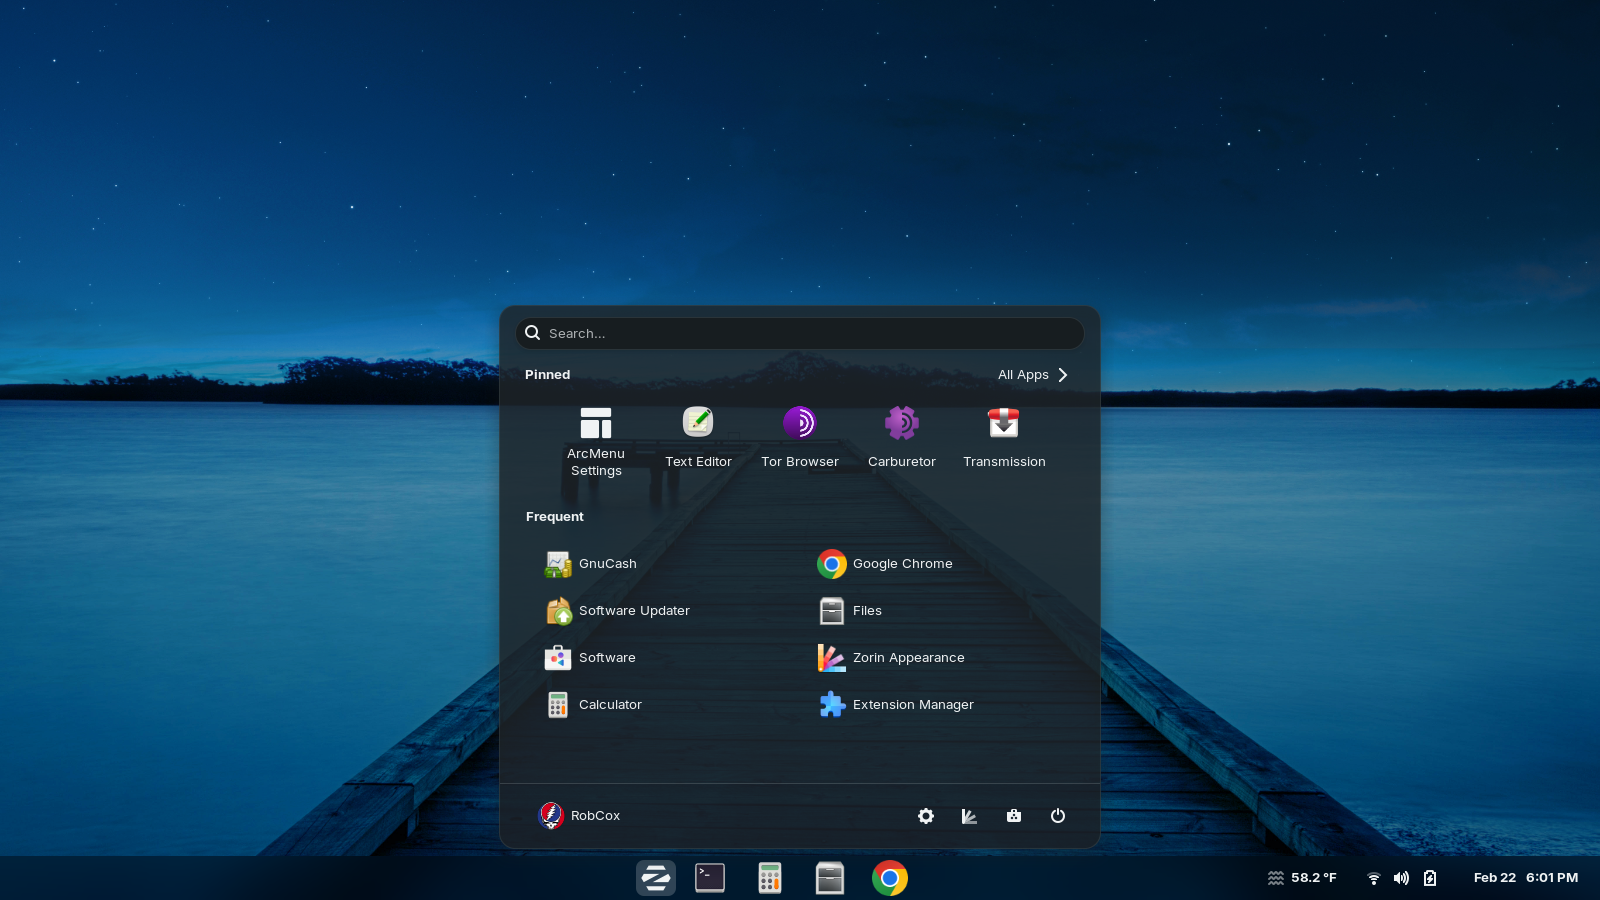Open system settings via the gear icon
The image size is (1600, 900).
pyautogui.click(x=926, y=816)
